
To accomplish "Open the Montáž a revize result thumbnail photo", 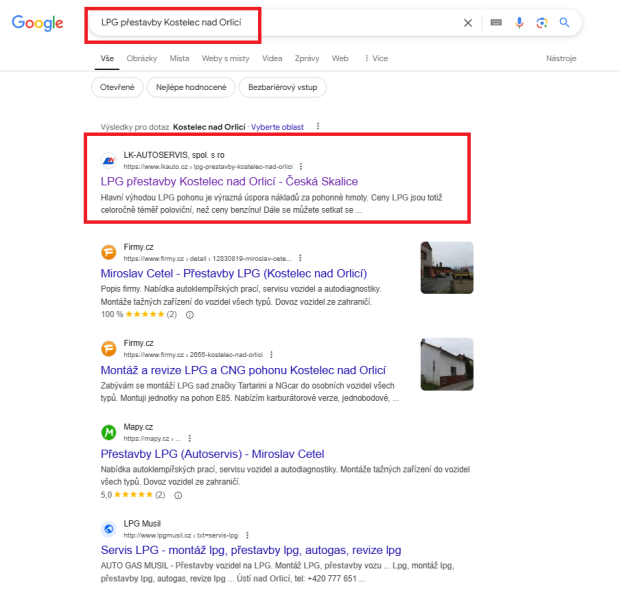I will pos(447,364).
